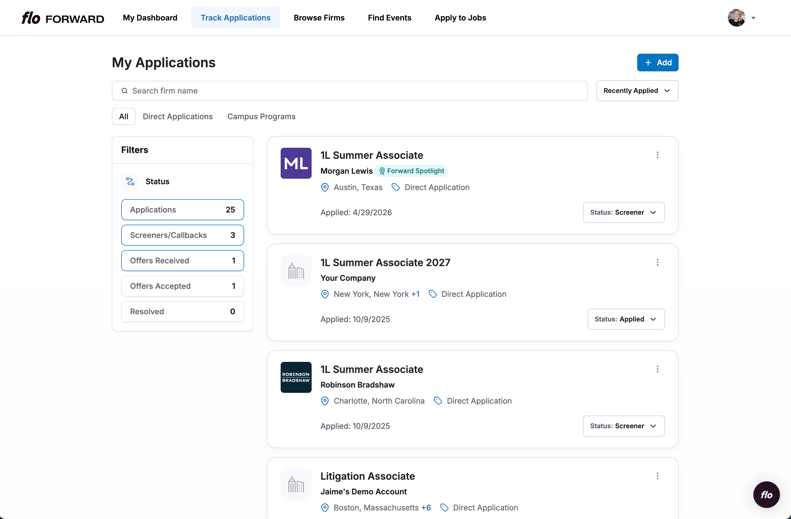Open the Flo chat bubble icon
Image resolution: width=791 pixels, height=519 pixels.
tap(766, 494)
